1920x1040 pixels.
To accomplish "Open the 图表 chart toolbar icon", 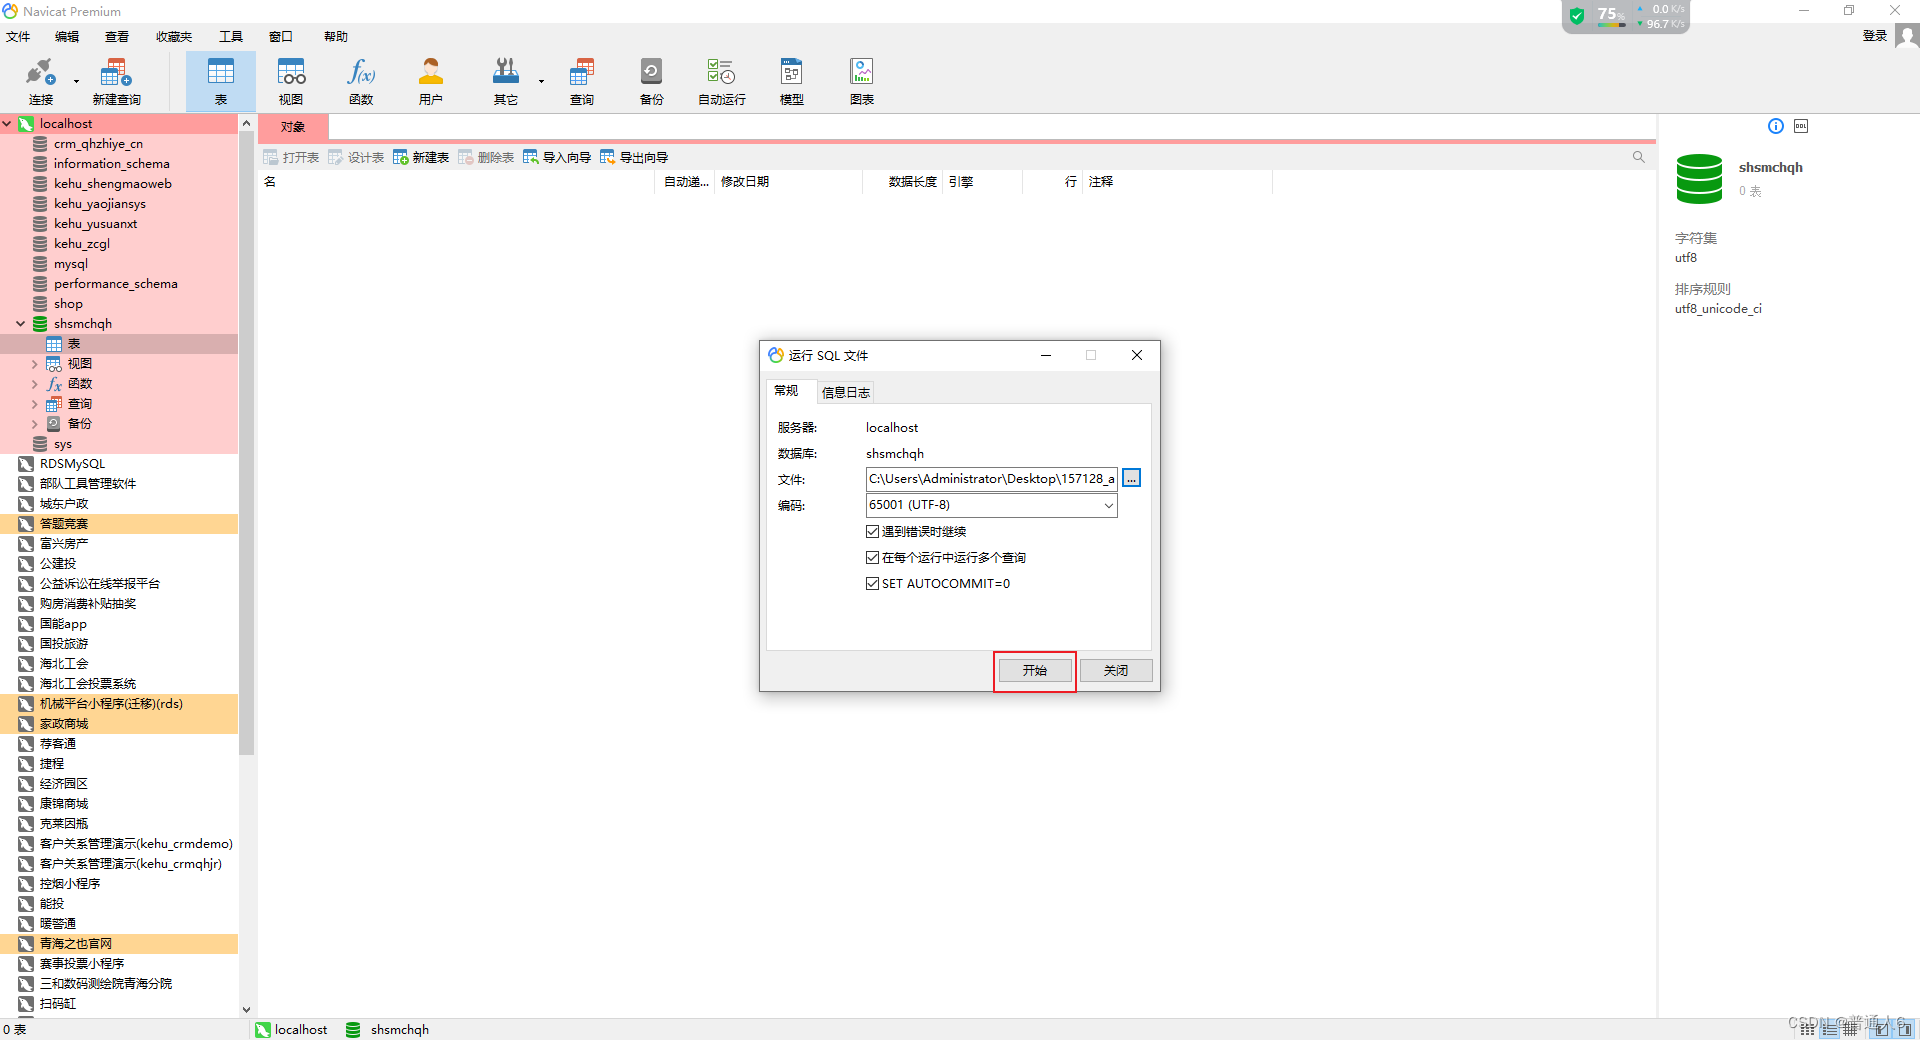I will pyautogui.click(x=862, y=81).
